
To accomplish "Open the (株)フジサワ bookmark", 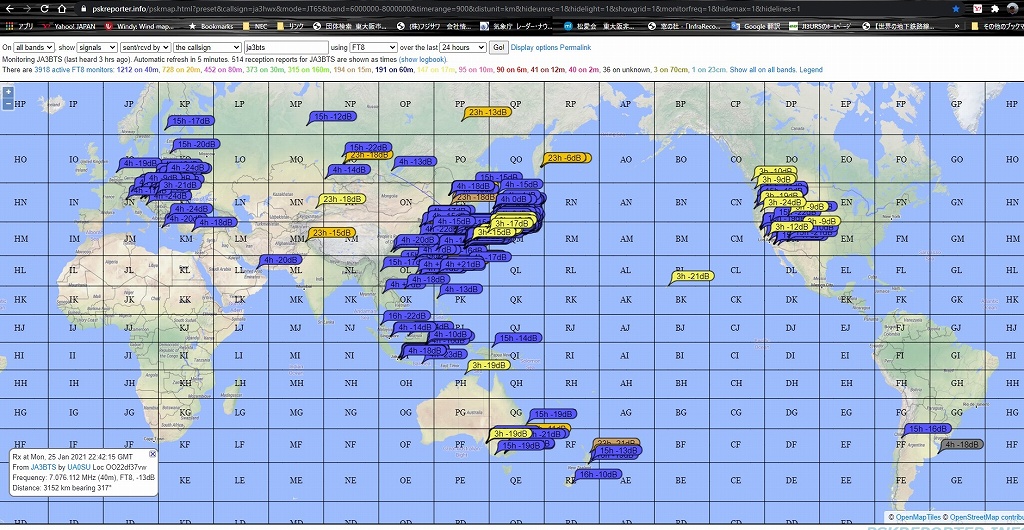I will pos(434,26).
